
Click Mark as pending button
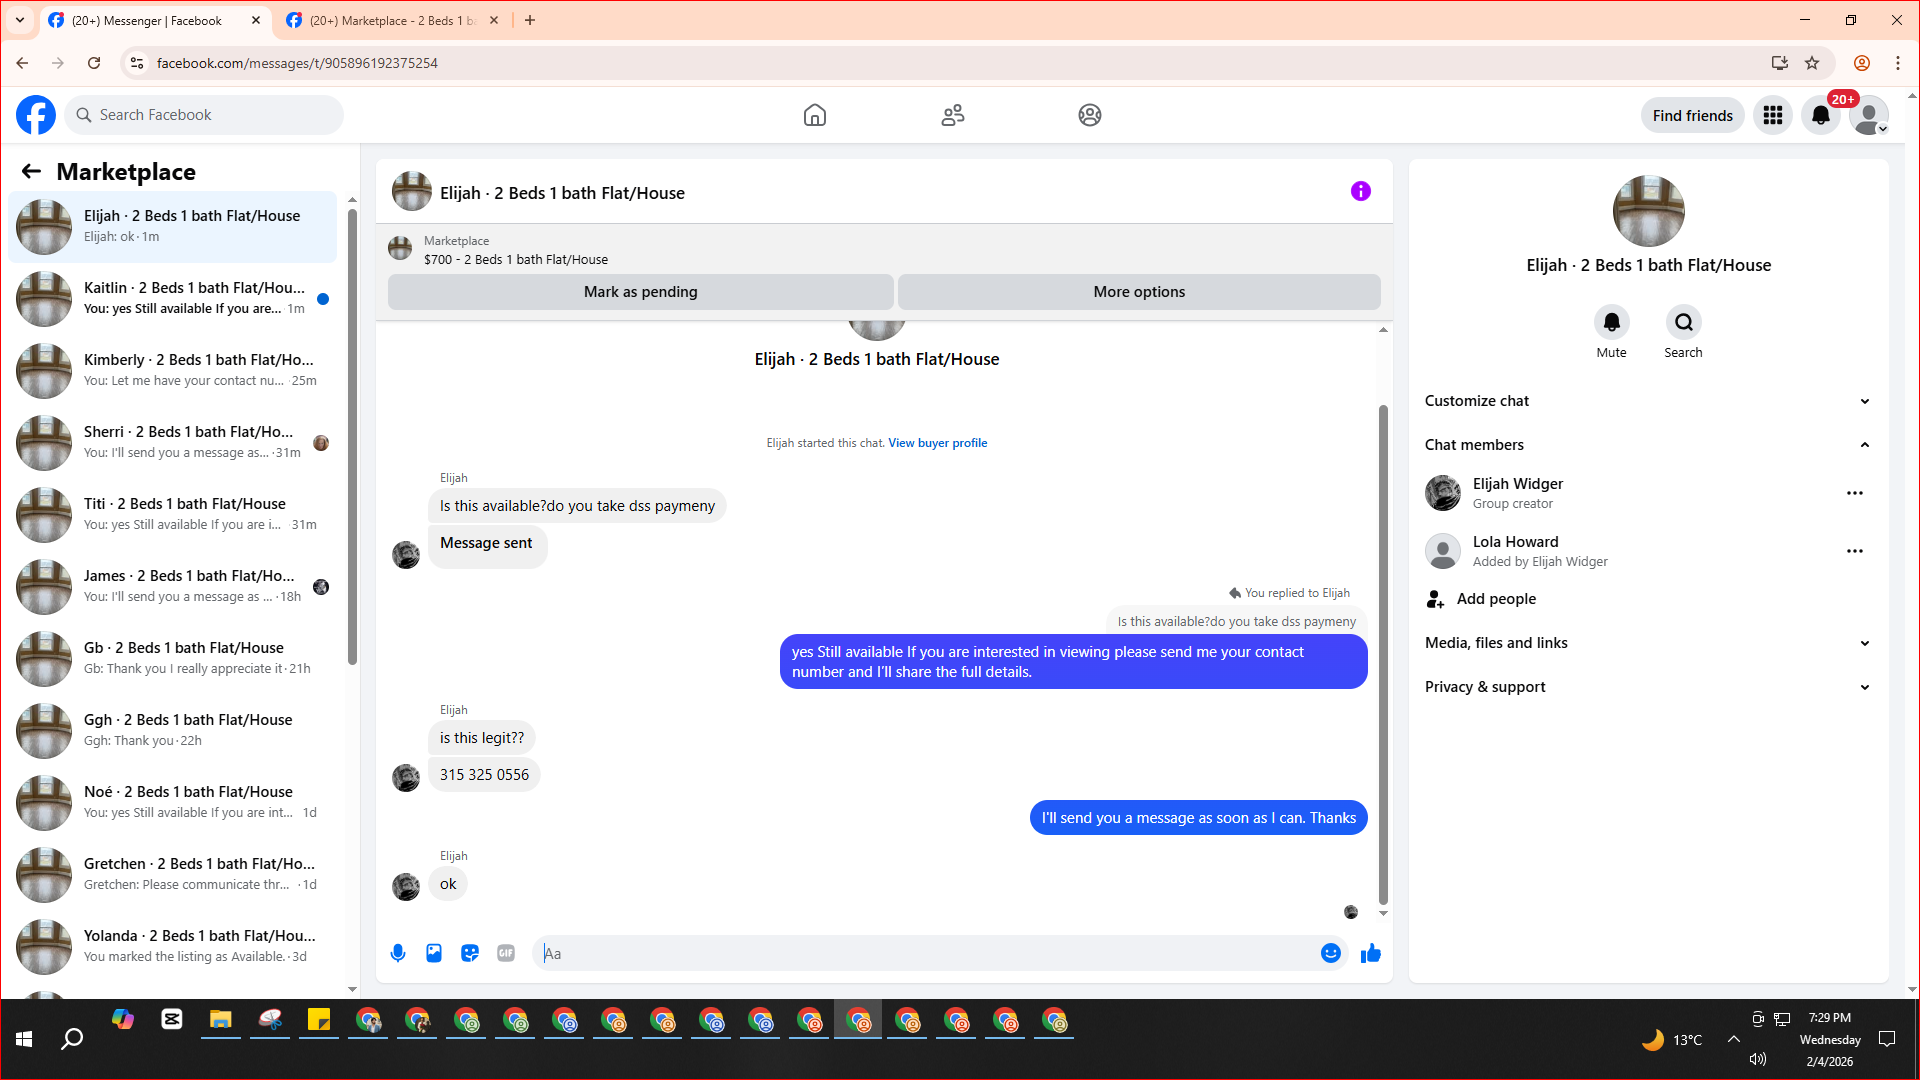tap(640, 292)
